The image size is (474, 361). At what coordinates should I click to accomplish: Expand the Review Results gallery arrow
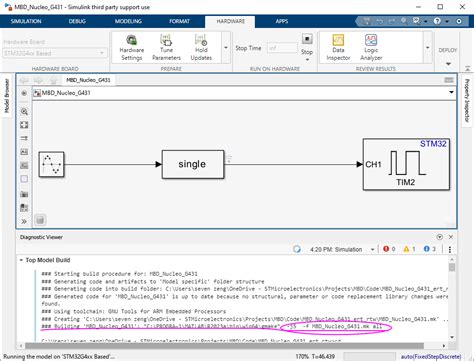[x=428, y=48]
